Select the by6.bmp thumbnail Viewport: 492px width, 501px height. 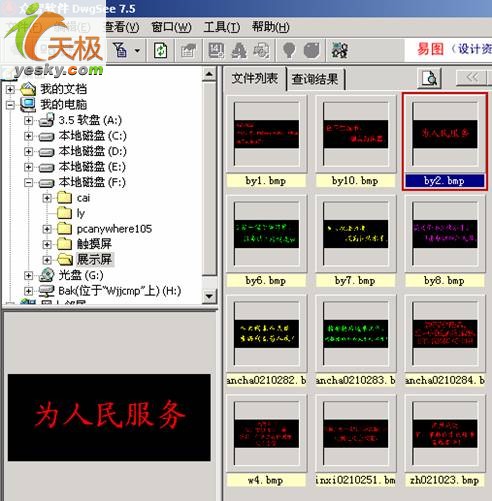(x=266, y=240)
